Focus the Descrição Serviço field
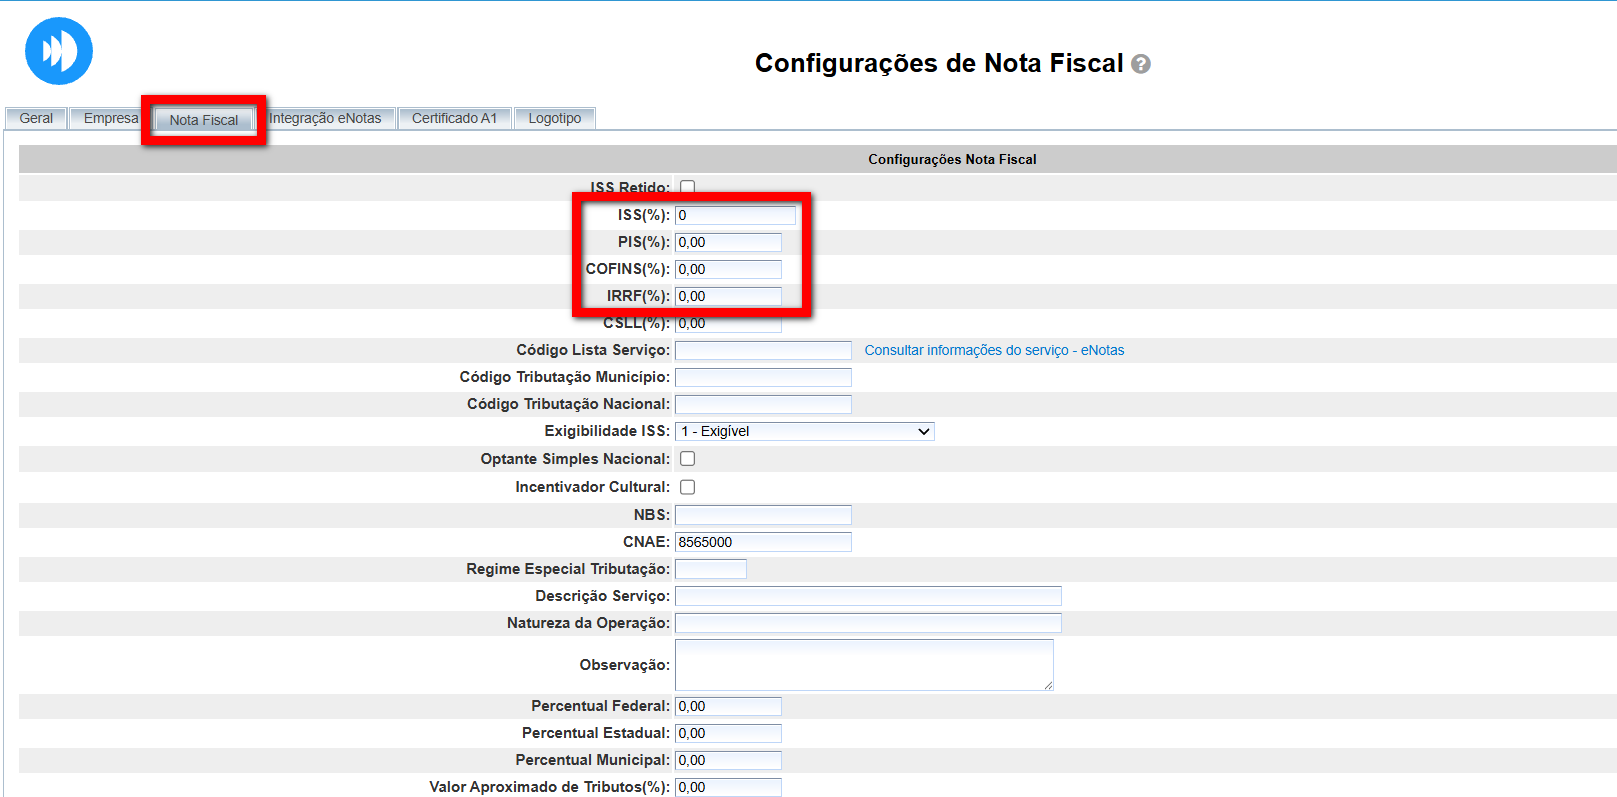The height and width of the screenshot is (797, 1617). [868, 596]
